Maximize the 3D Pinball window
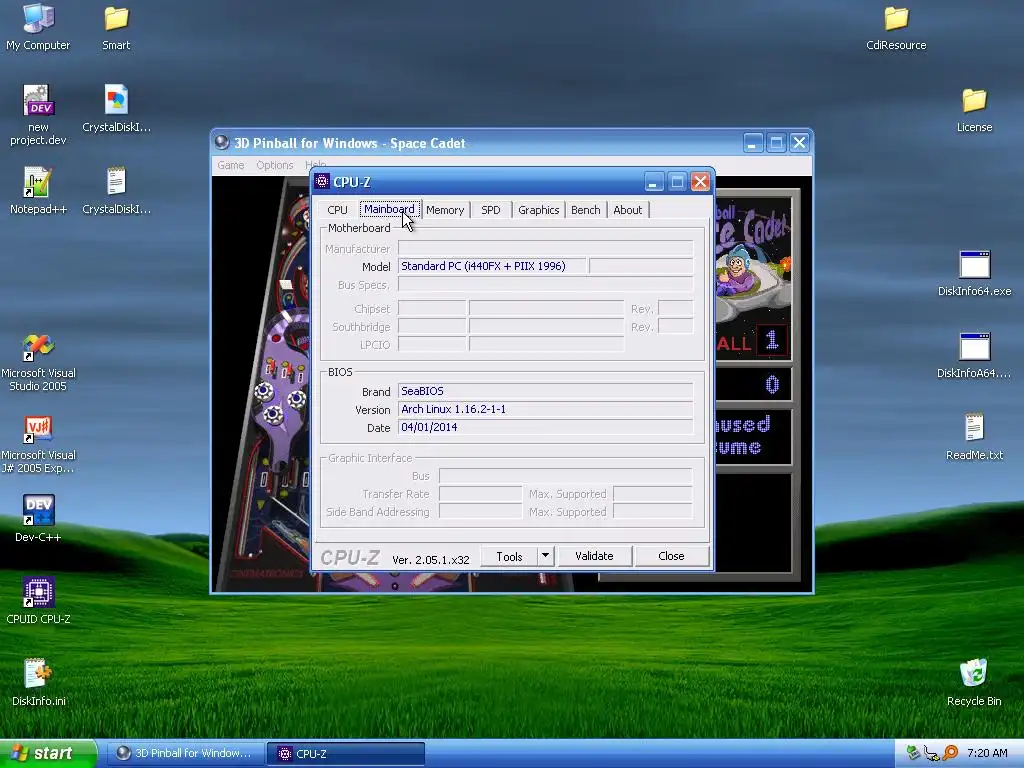Screen dimensions: 1024x768 pyautogui.click(x=776, y=142)
